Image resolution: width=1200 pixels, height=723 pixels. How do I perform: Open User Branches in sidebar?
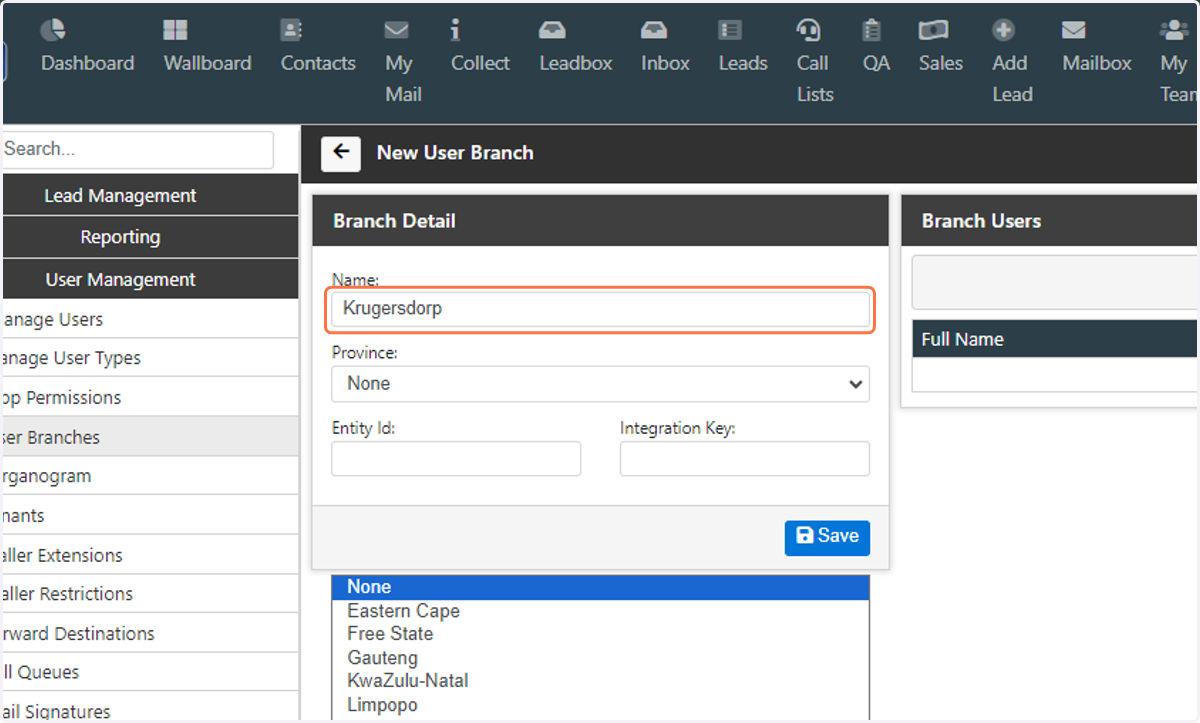150,437
